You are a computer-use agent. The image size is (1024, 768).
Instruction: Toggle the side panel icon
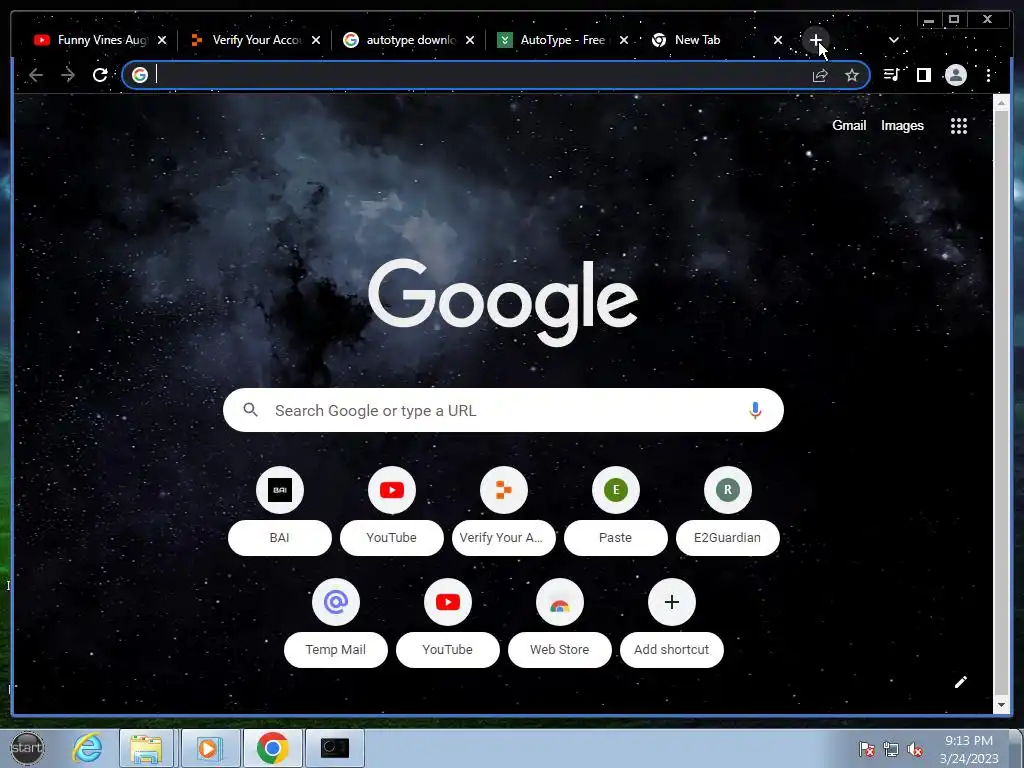pos(923,75)
